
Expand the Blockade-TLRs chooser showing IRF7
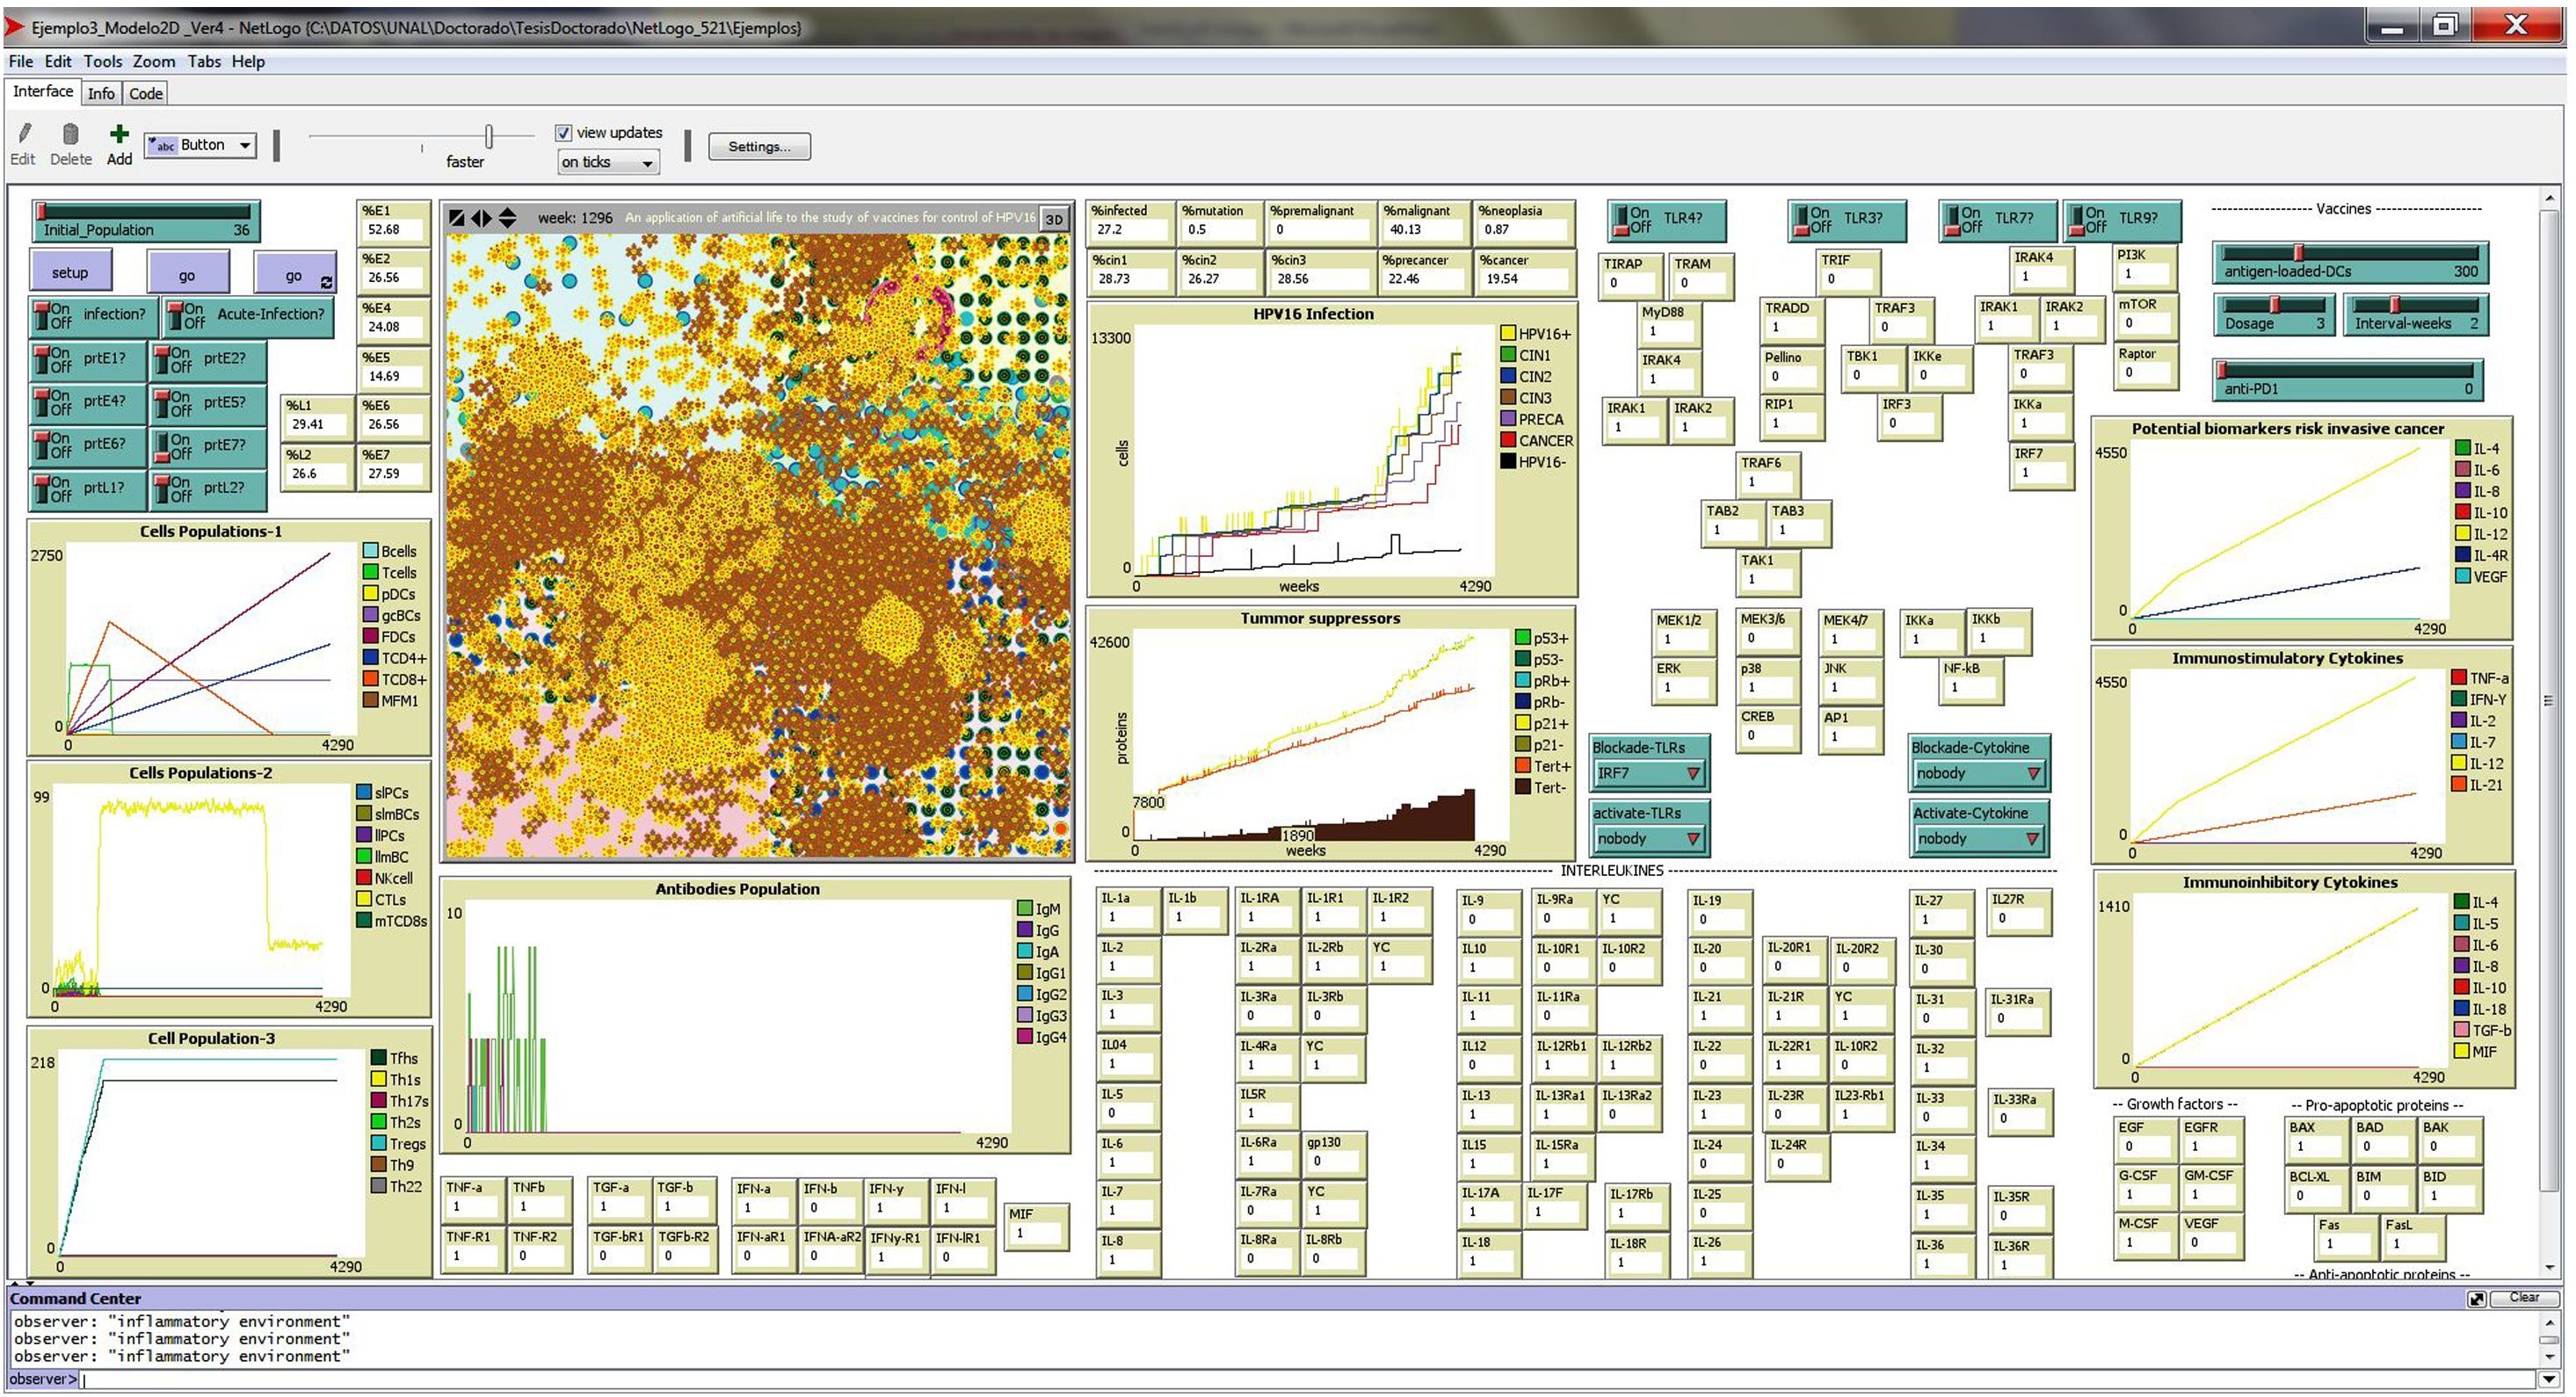tap(1649, 773)
